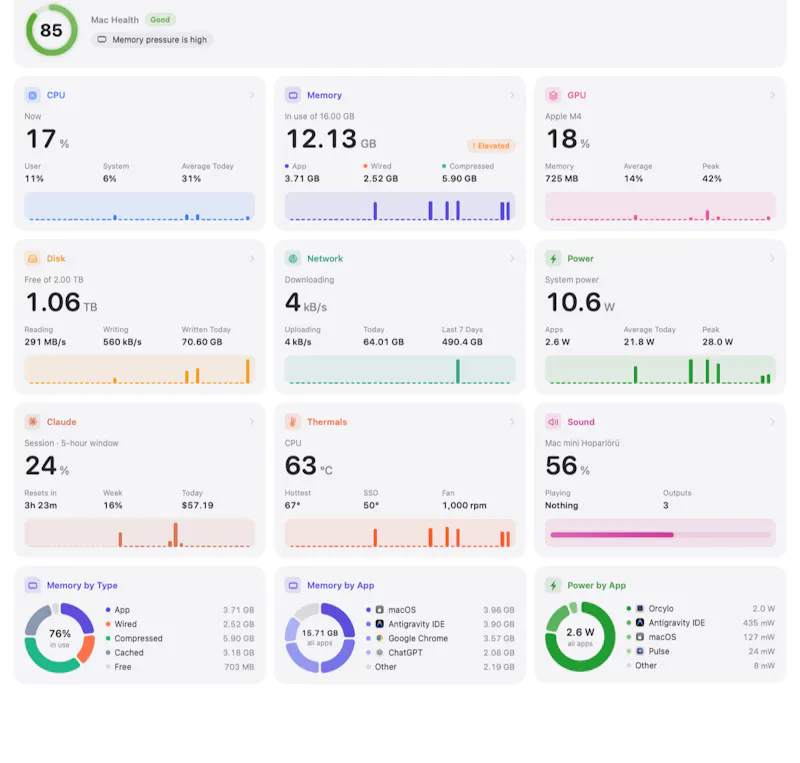
Task: Click the Other row in Power by App
Action: pos(701,666)
